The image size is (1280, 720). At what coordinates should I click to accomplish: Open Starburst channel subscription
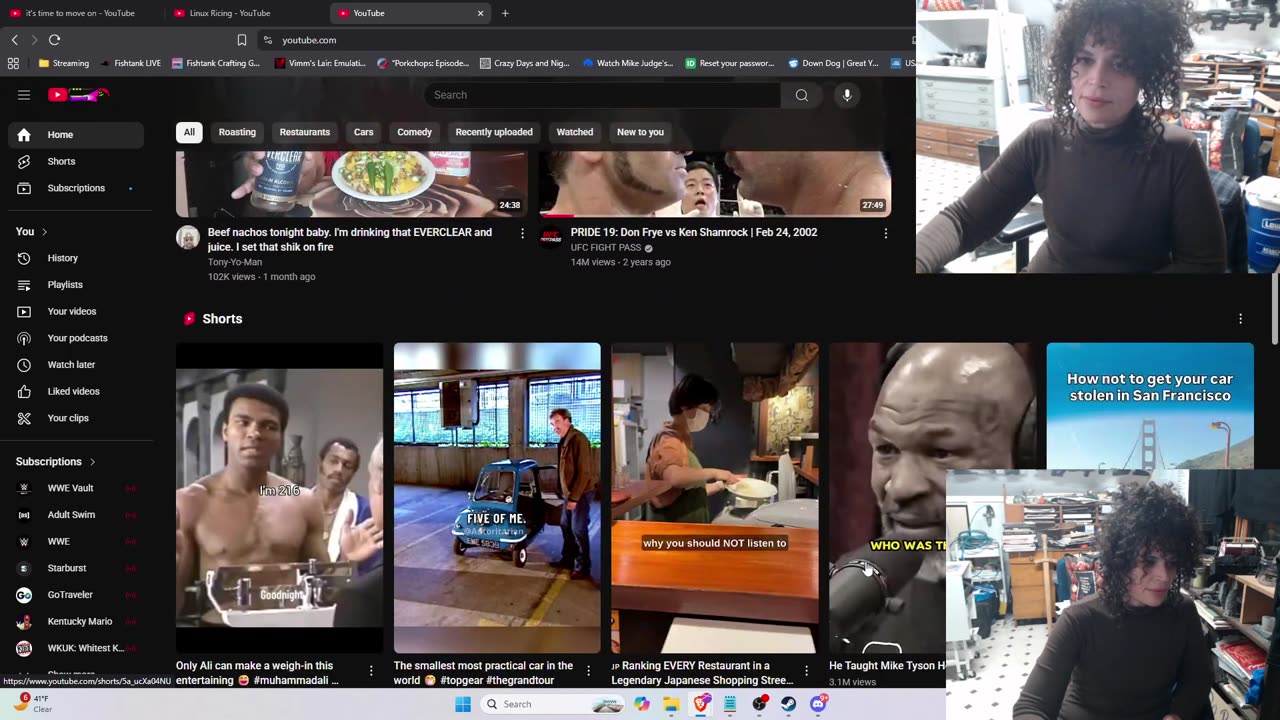coord(77,568)
